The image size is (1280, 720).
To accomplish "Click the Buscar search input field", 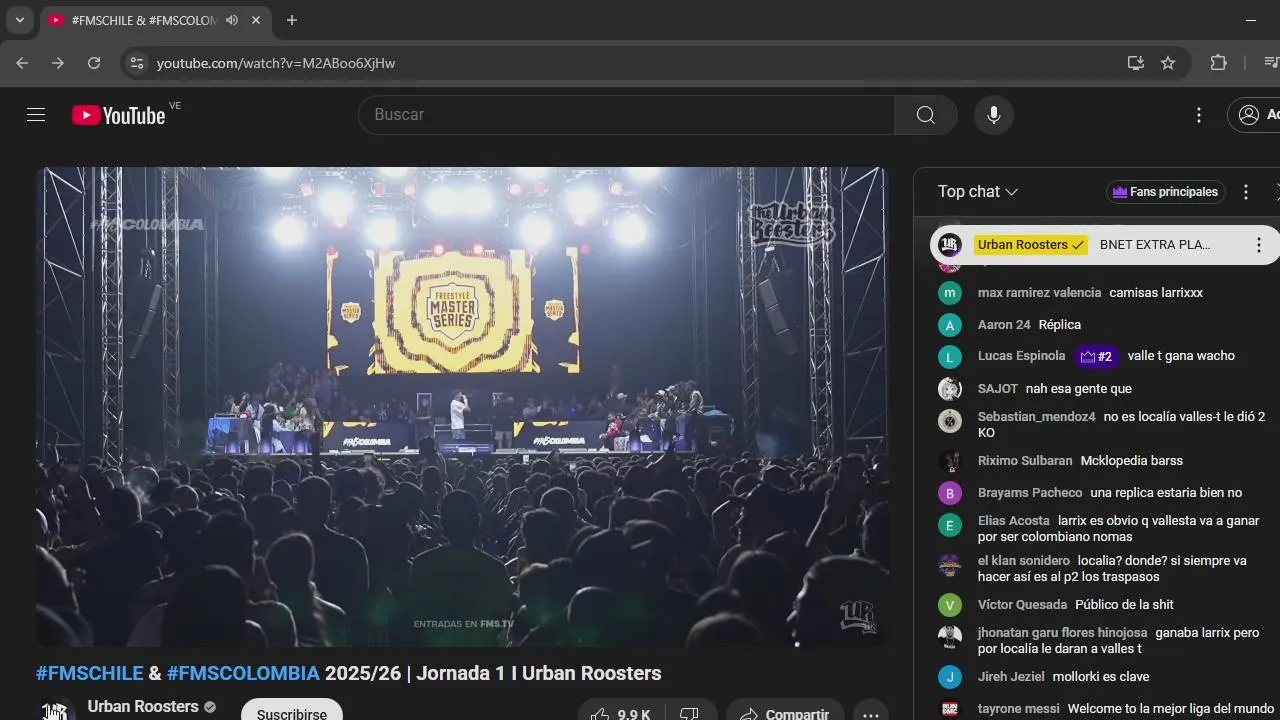I will [626, 115].
